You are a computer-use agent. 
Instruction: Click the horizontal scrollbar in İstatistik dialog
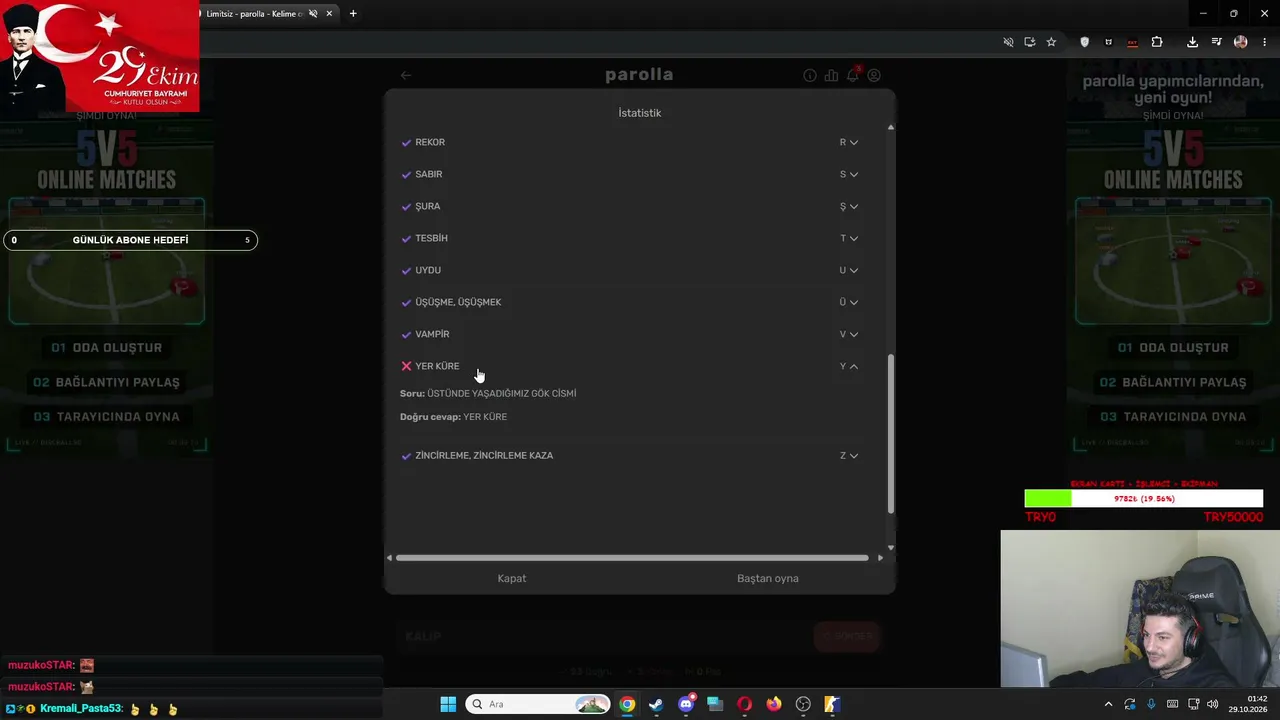(x=632, y=558)
